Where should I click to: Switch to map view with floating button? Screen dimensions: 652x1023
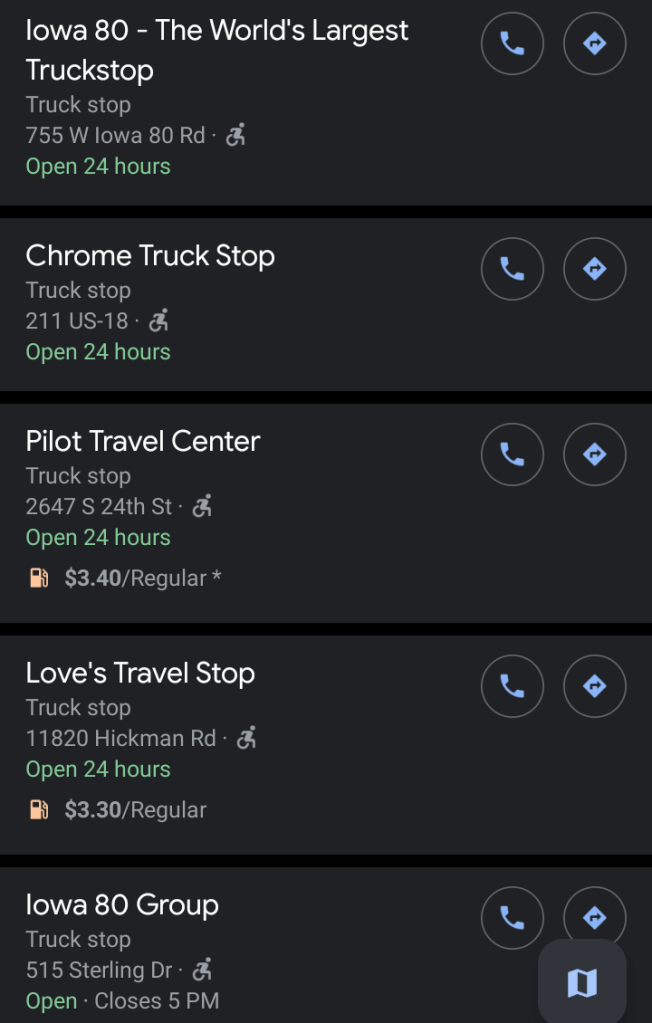(582, 983)
